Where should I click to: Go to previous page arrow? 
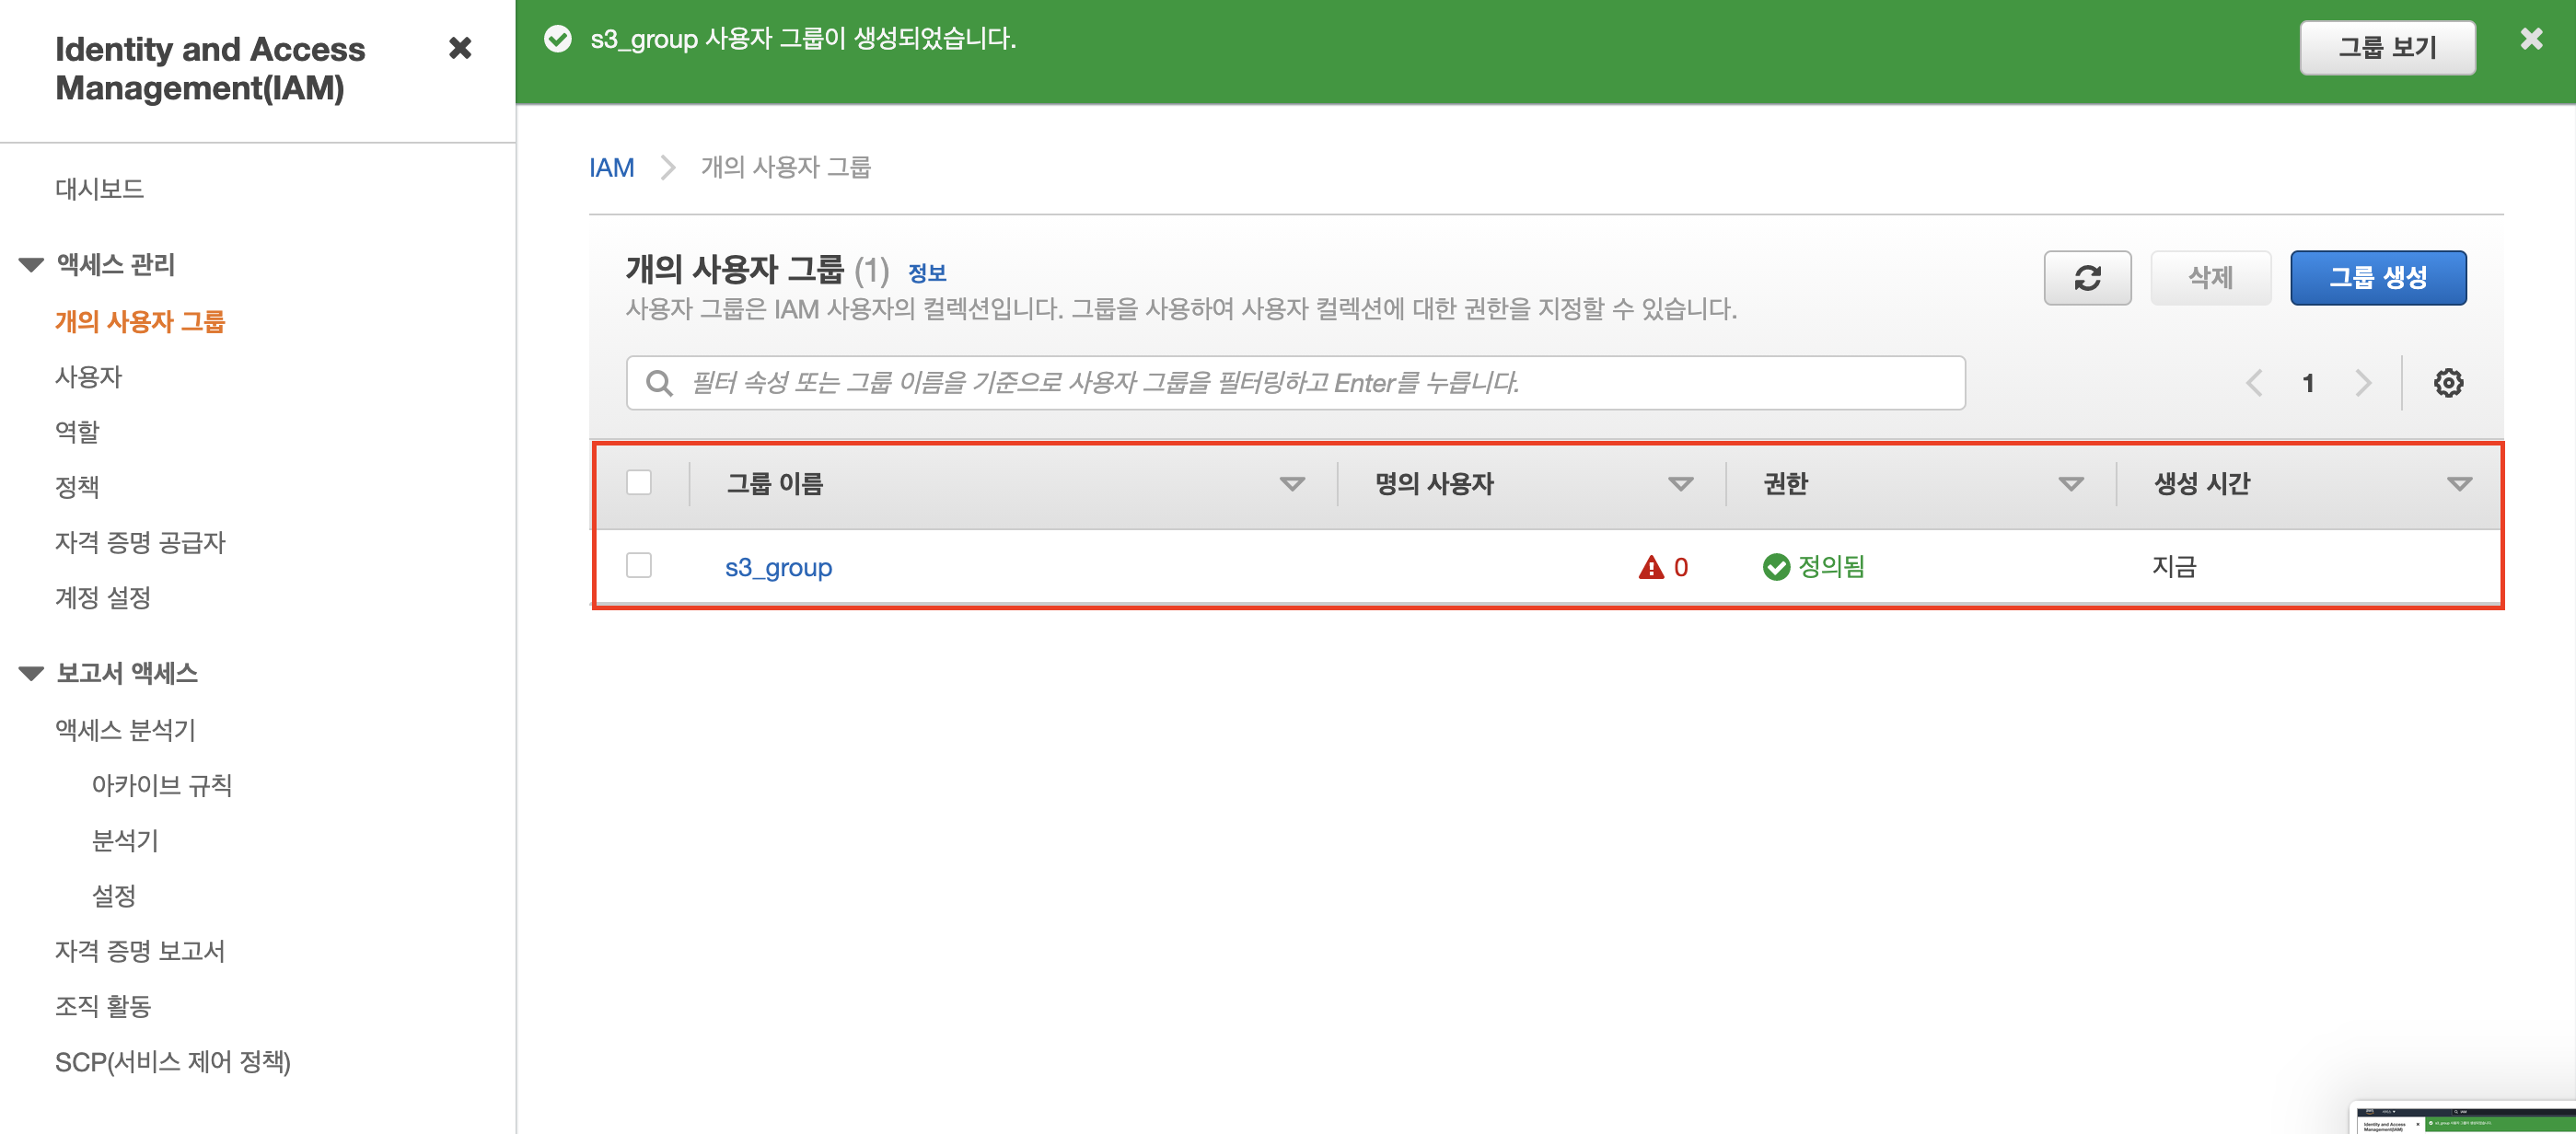tap(2254, 383)
